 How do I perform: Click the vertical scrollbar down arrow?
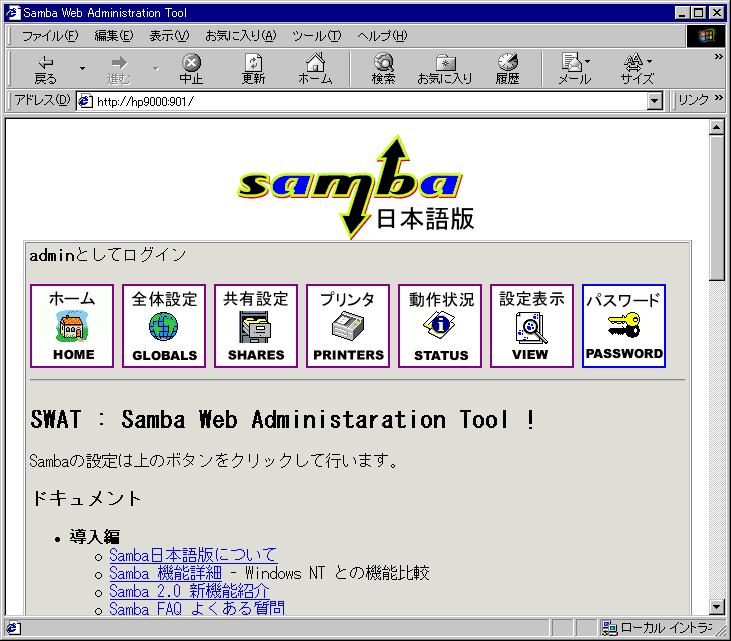[716, 607]
